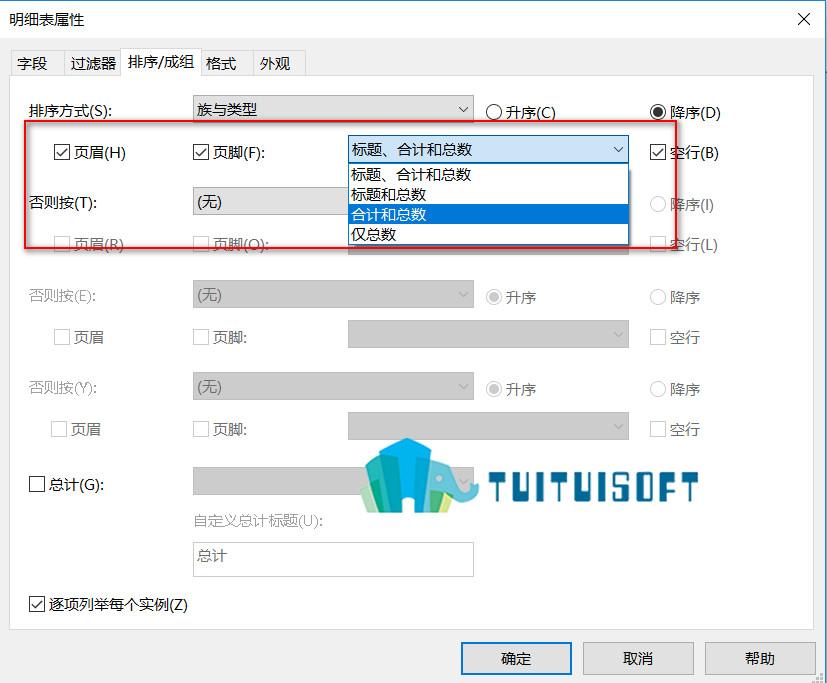Screen dimensions: 827x683
Task: Close the 明细表属性 dialog
Action: point(804,20)
